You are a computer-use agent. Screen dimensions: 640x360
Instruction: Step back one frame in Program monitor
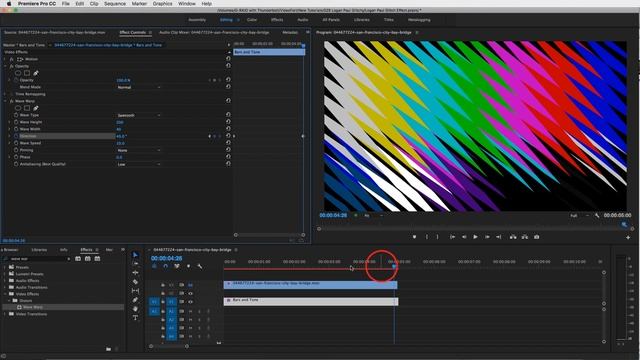[x=464, y=237]
